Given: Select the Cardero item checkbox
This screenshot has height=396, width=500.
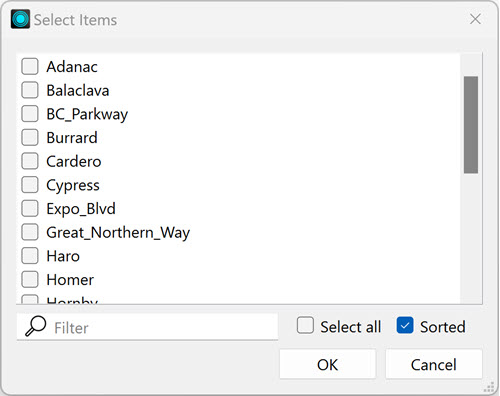Looking at the screenshot, I should pos(30,161).
